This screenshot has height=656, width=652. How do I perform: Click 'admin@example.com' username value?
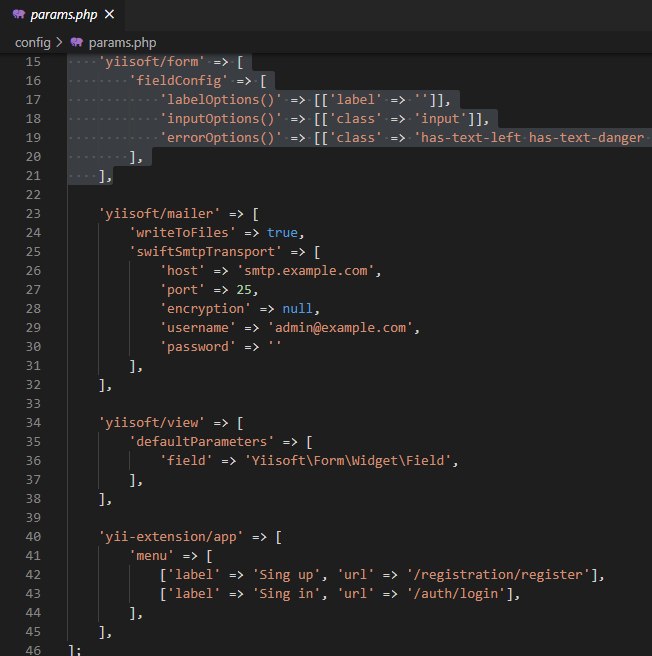(x=340, y=328)
